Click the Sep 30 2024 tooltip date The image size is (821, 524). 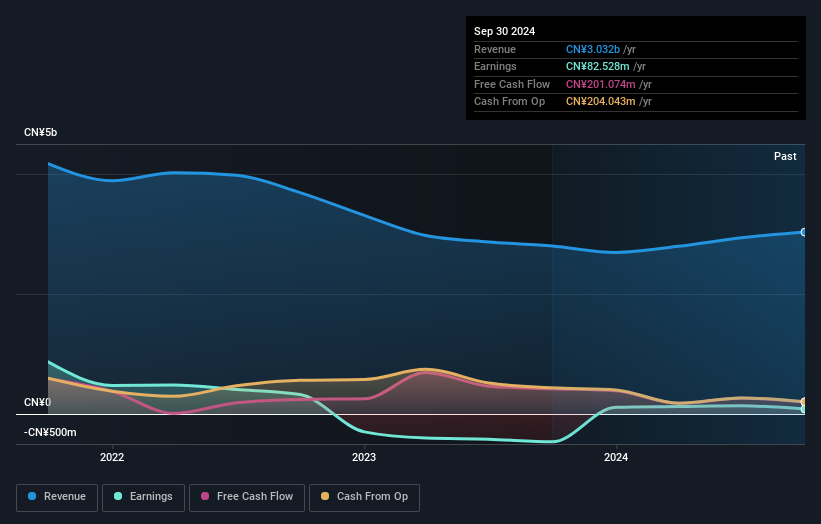point(504,31)
